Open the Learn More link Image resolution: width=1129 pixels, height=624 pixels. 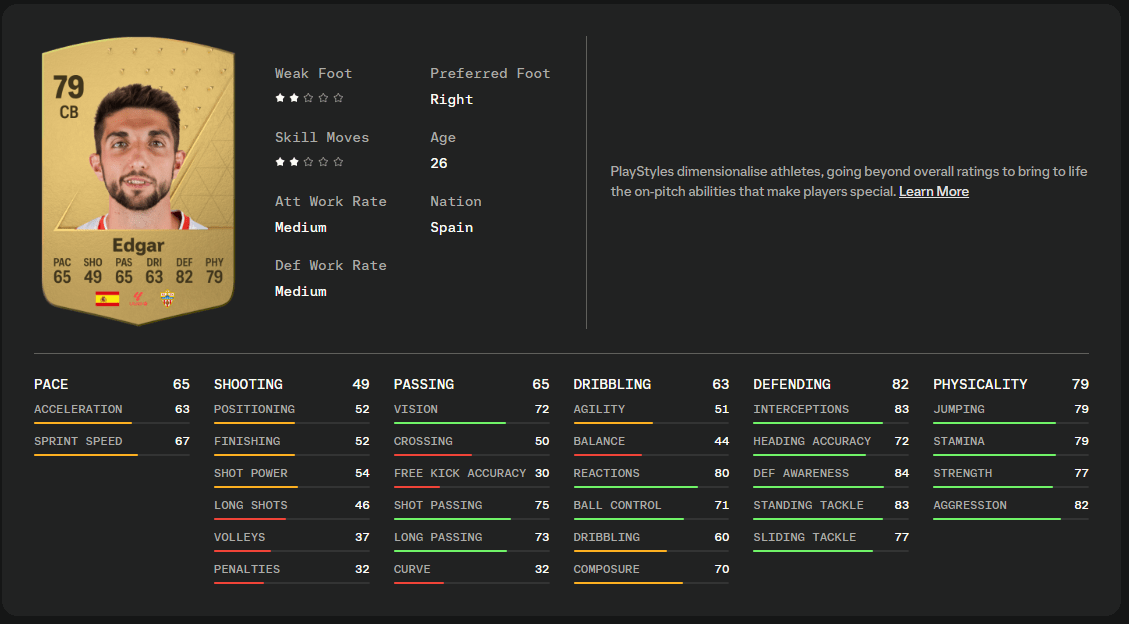(x=934, y=191)
